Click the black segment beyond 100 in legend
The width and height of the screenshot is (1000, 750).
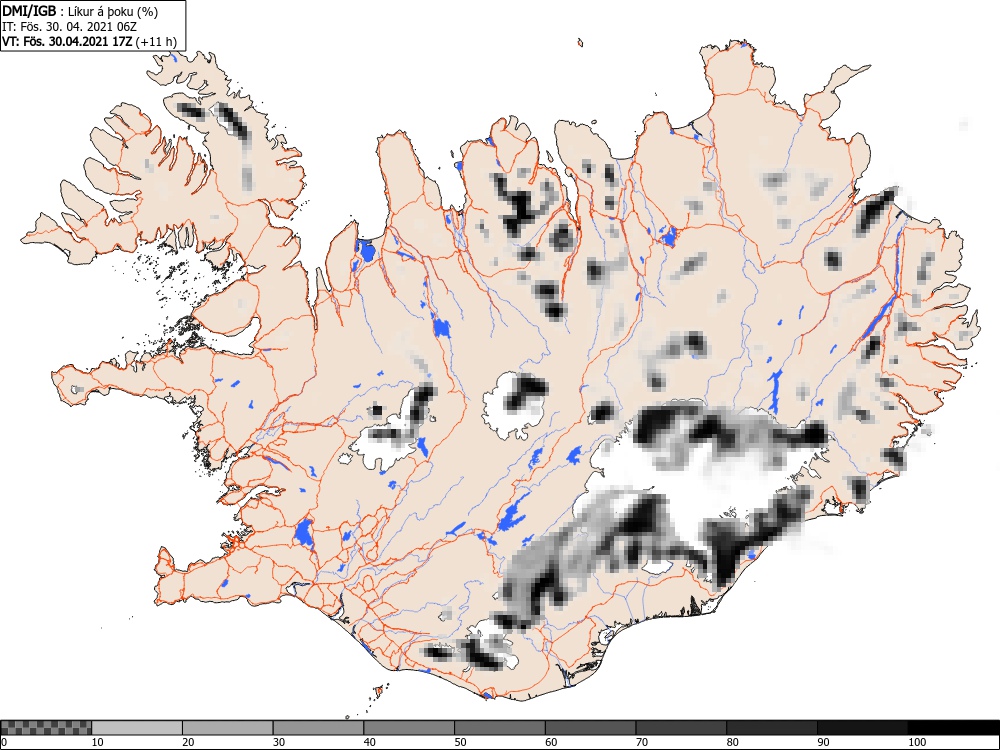tap(953, 728)
